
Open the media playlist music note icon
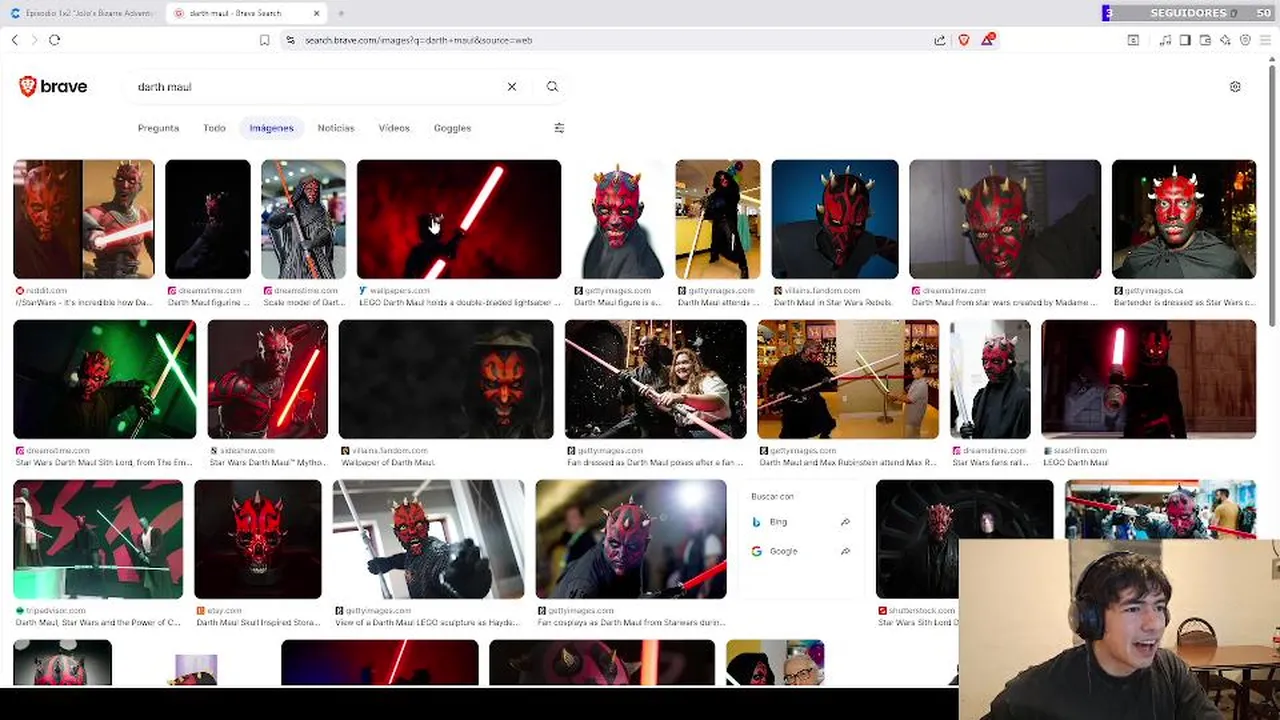coord(1165,40)
